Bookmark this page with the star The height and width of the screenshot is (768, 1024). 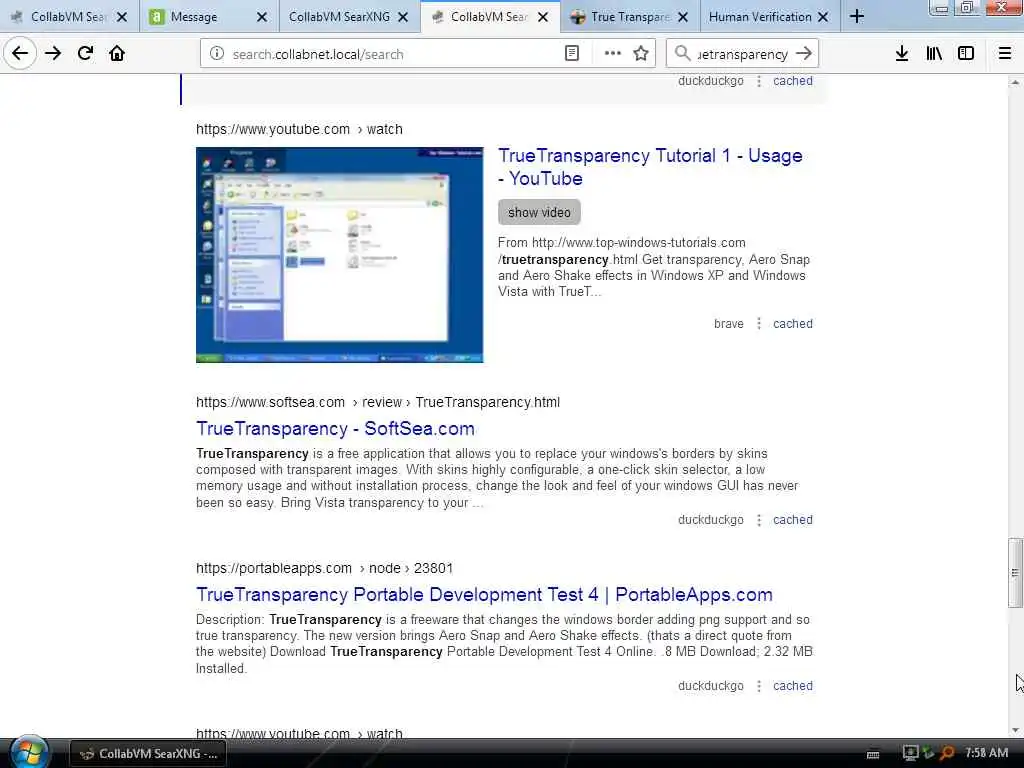click(641, 54)
